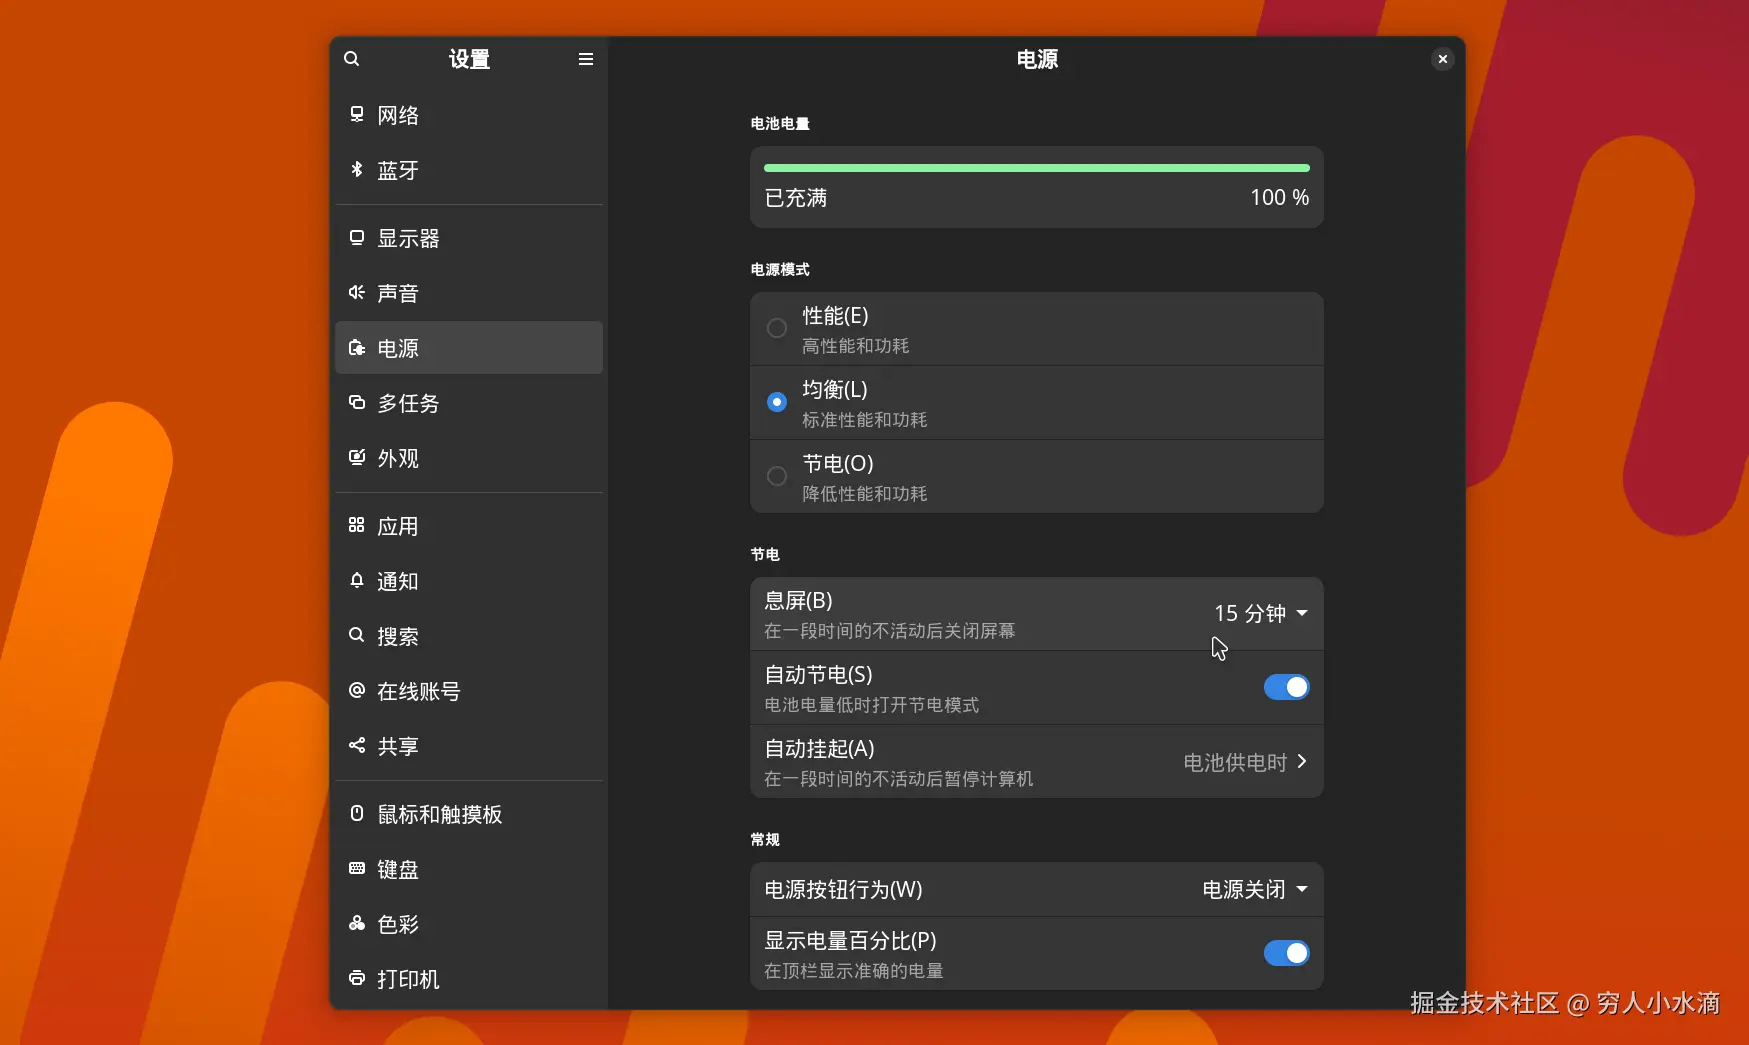The image size is (1749, 1045).
Task: Click the 设置 title in the sidebar header
Action: pos(469,59)
